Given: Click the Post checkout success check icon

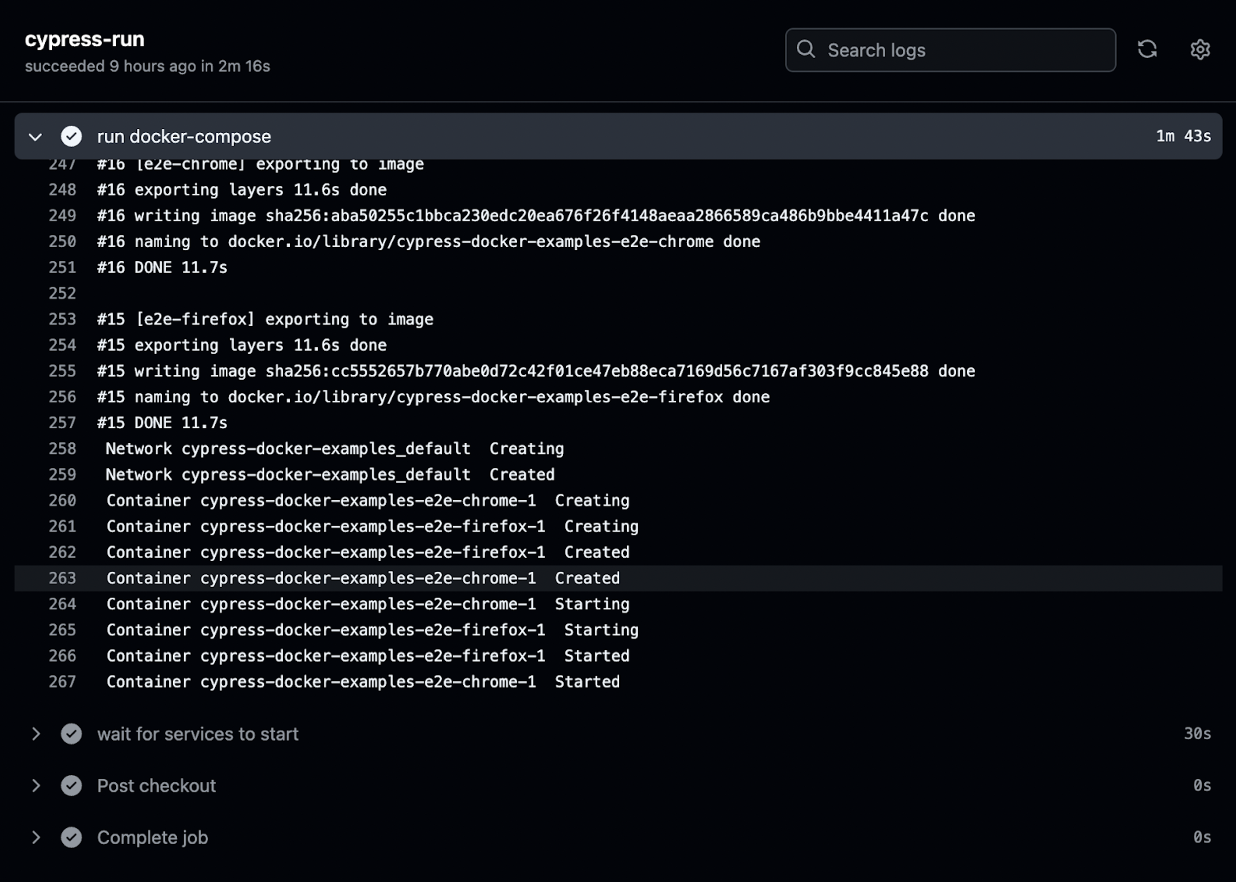Looking at the screenshot, I should (71, 786).
